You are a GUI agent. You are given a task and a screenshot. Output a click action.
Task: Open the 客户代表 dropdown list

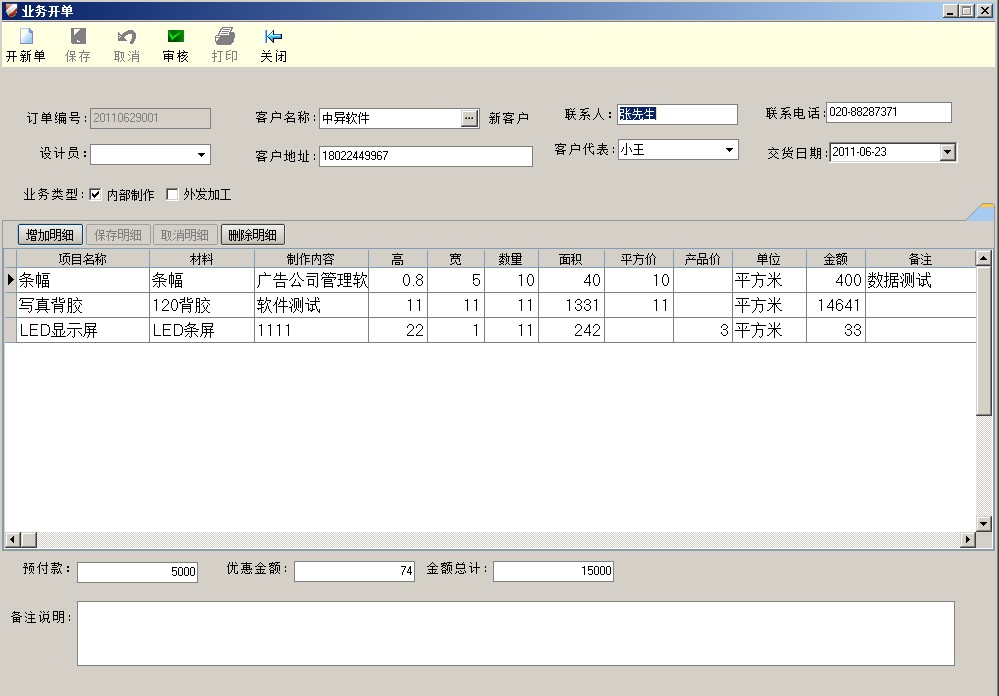coord(729,150)
